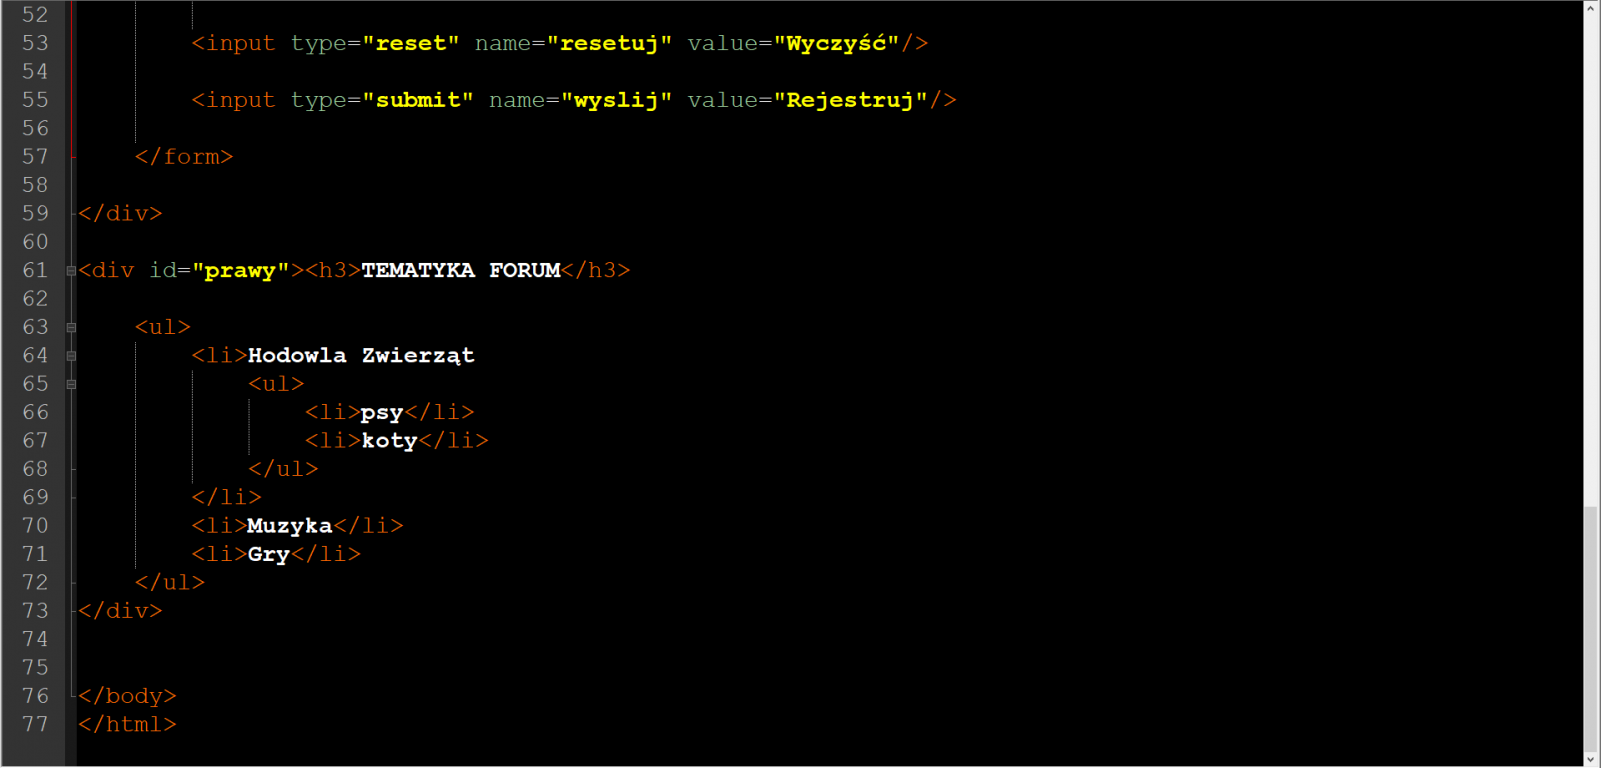Click the word koty in the code
The image size is (1601, 768).
(389, 441)
